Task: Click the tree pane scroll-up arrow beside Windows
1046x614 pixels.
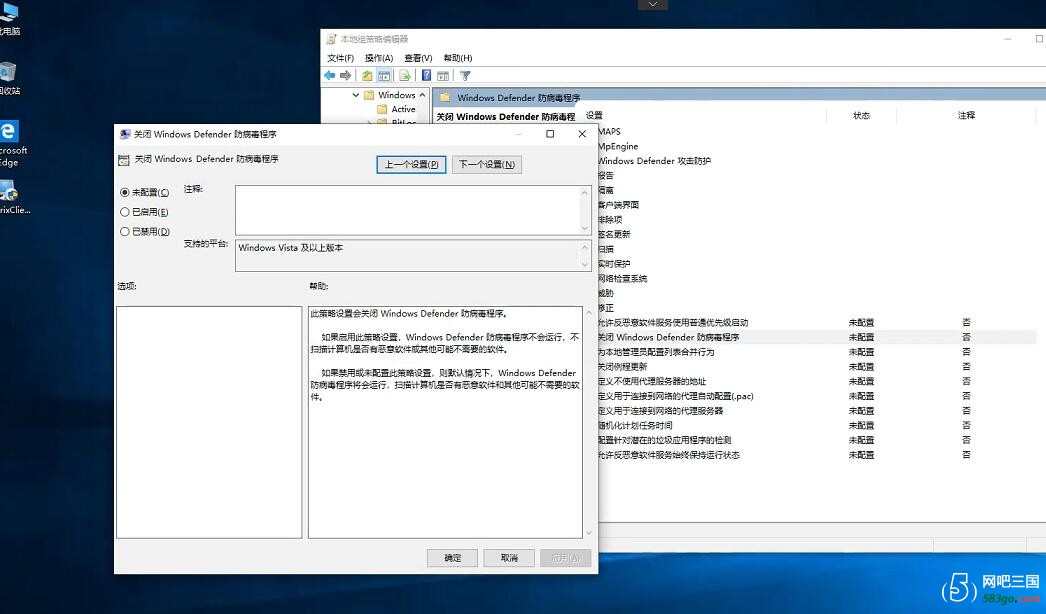Action: click(x=422, y=95)
